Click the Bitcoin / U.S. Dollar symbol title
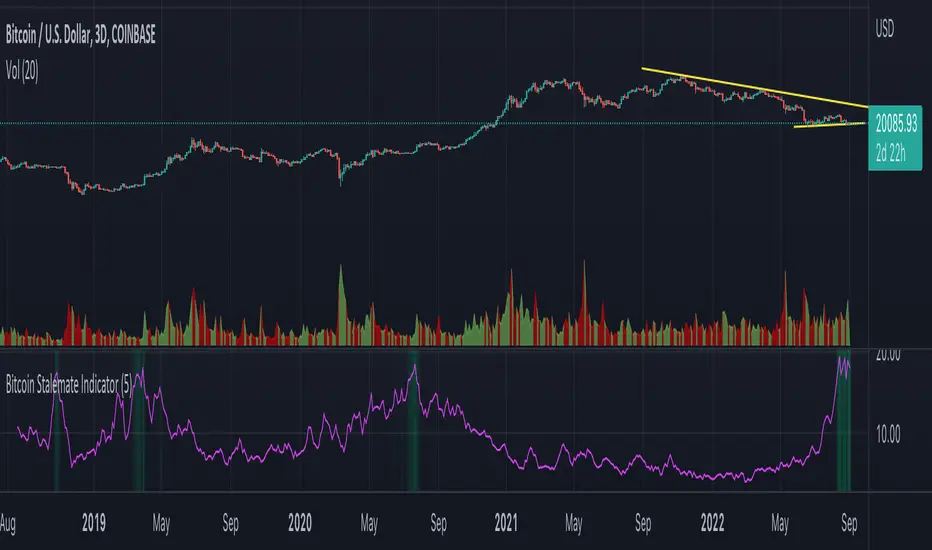The width and height of the screenshot is (932, 550). [x=80, y=34]
